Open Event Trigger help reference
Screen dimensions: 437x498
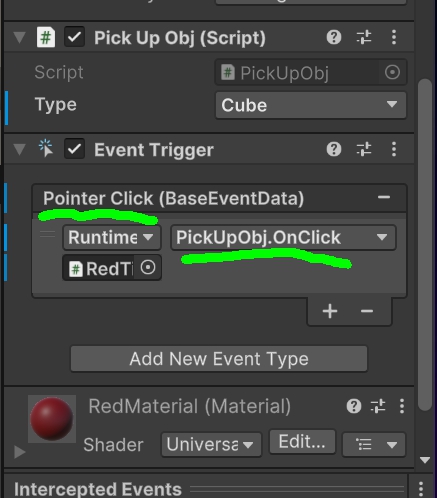click(334, 149)
